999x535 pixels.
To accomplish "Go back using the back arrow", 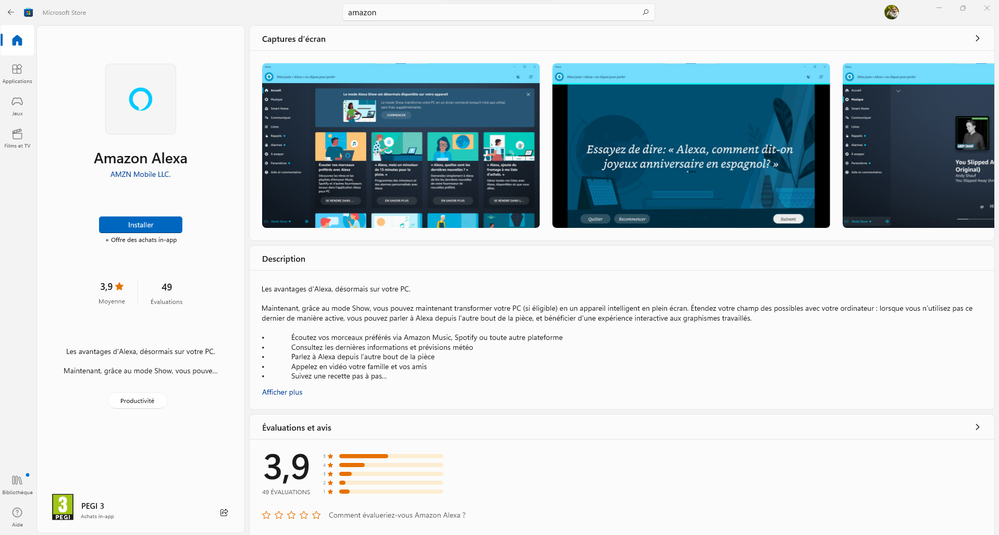I will tap(11, 12).
